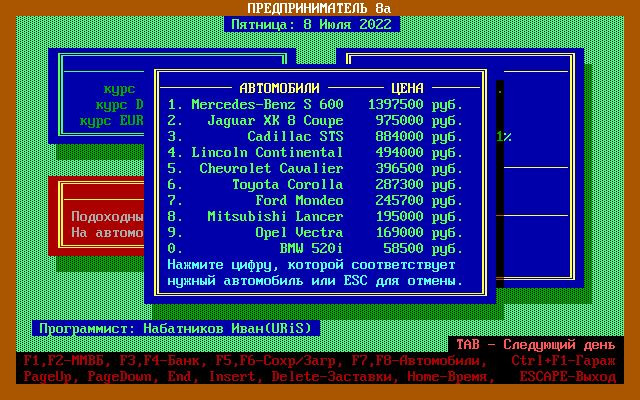The width and height of the screenshot is (640, 400).
Task: Click the F3,F4-Банк shortcut hint
Action: (x=160, y=360)
